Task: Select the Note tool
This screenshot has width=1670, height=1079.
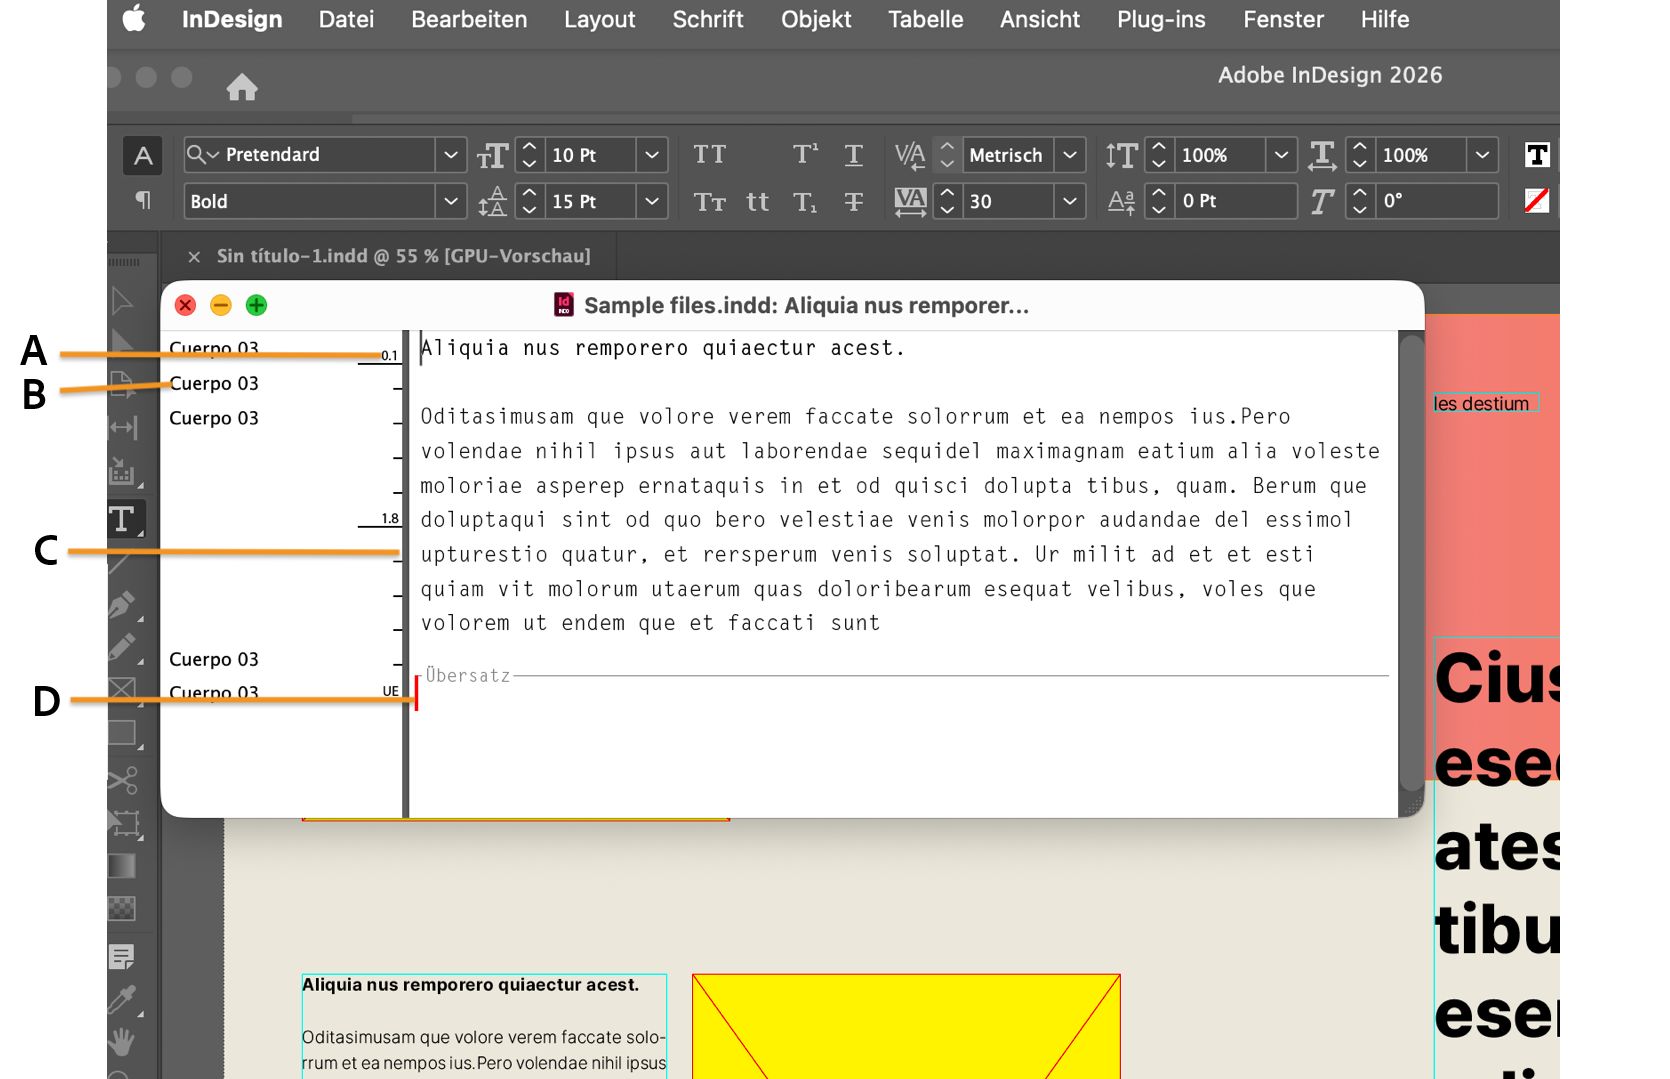Action: 122,957
